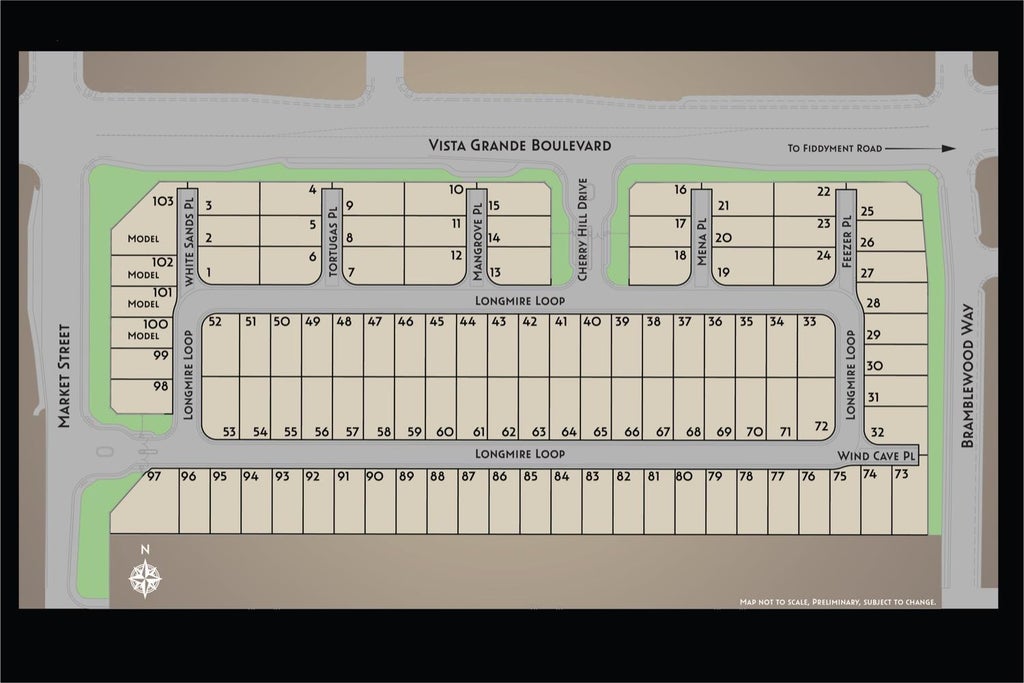
Task: Select lot 25 next to Feezer Pl
Action: click(x=889, y=202)
